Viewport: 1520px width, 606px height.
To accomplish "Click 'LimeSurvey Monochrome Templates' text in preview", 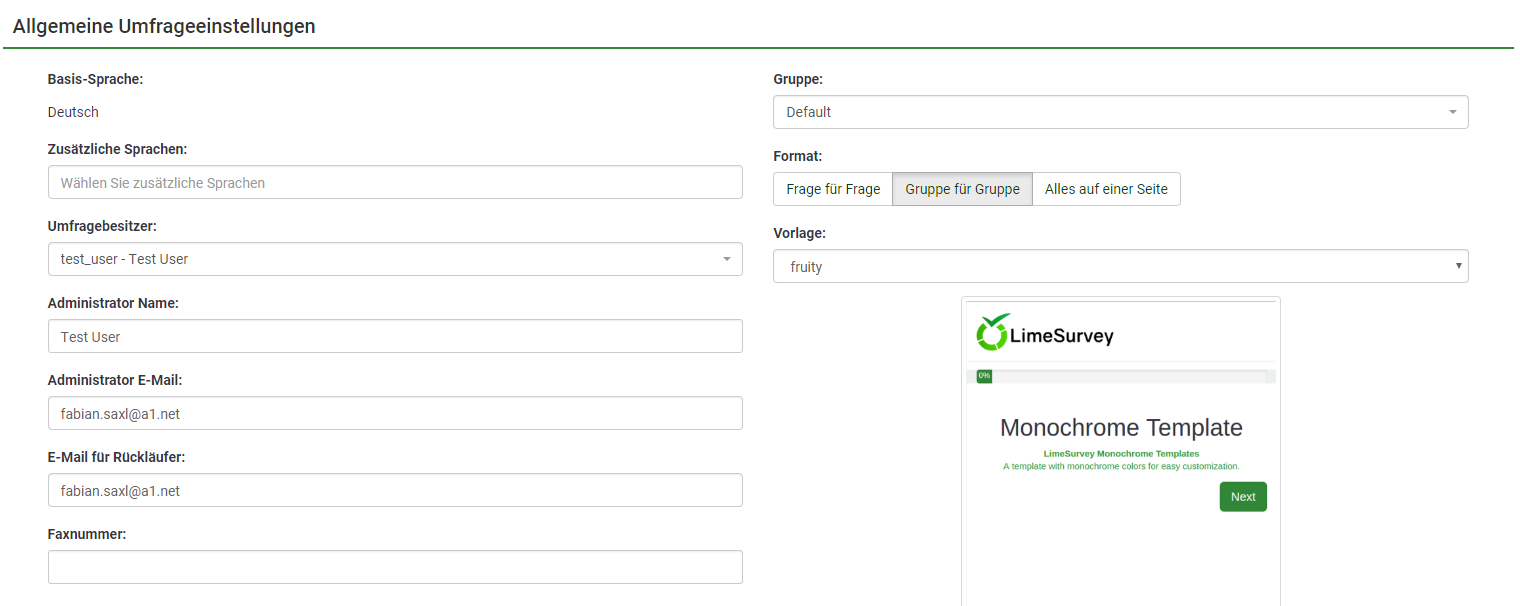I will click(1121, 454).
